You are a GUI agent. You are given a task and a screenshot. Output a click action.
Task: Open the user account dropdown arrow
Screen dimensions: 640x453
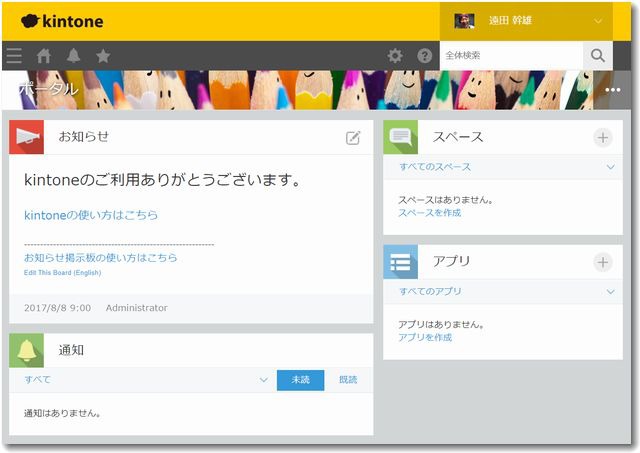click(x=598, y=21)
